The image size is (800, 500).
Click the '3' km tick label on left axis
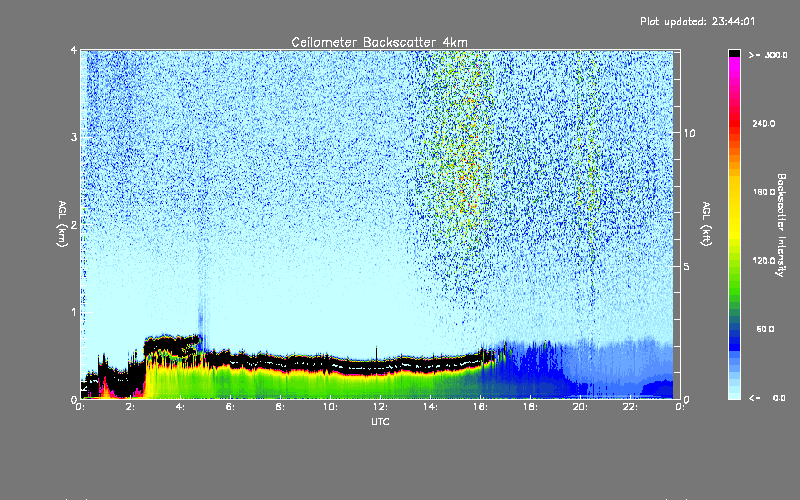tap(74, 137)
